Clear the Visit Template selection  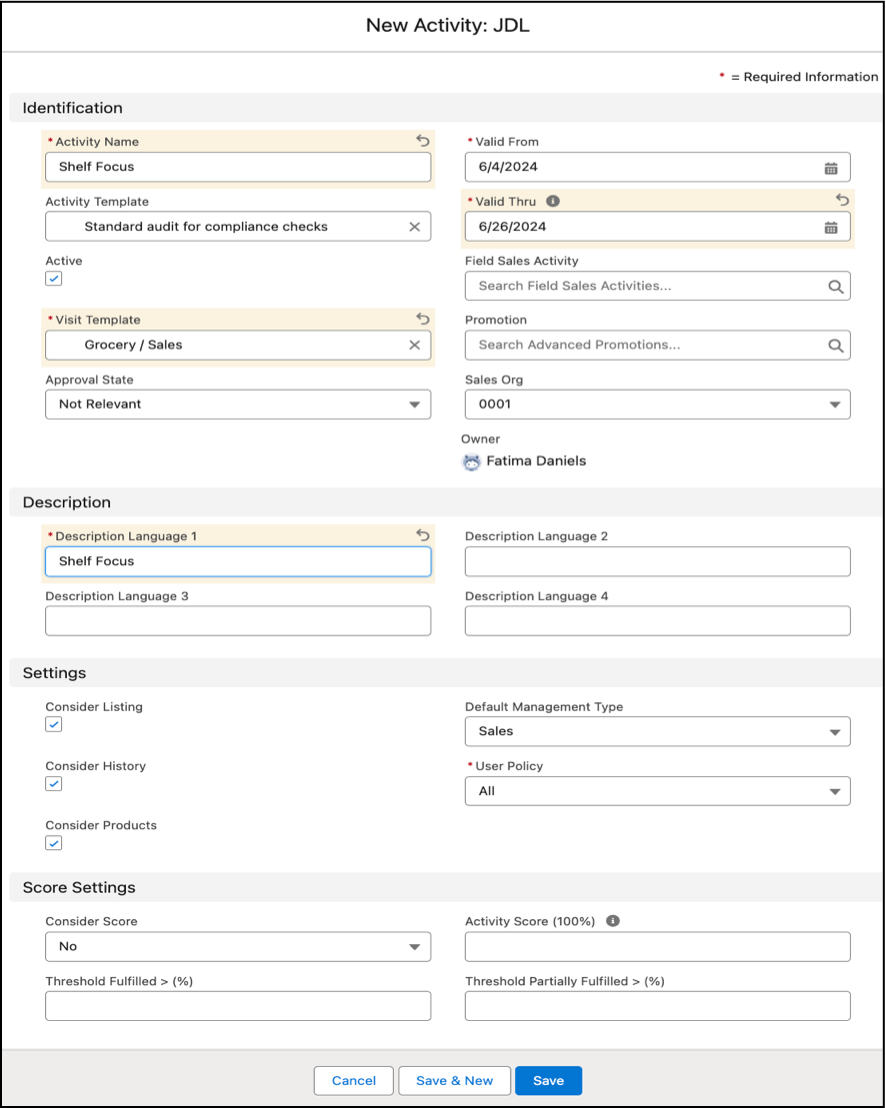(415, 345)
